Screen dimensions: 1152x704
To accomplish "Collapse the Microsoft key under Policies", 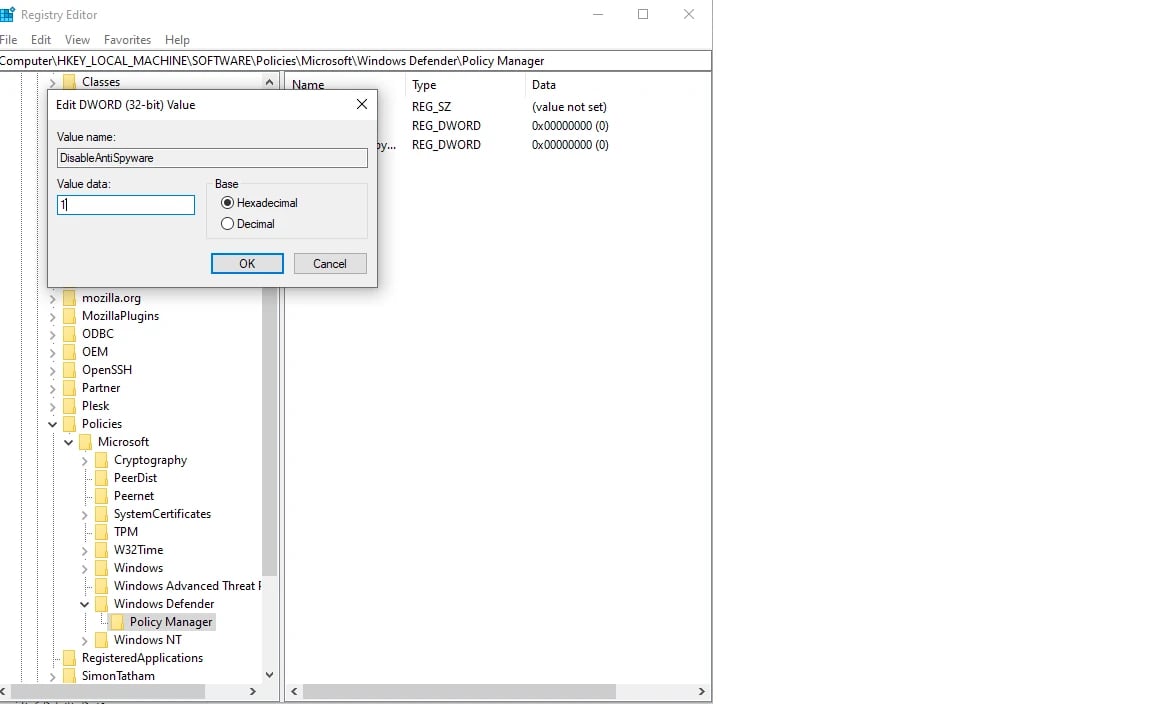I will [68, 442].
